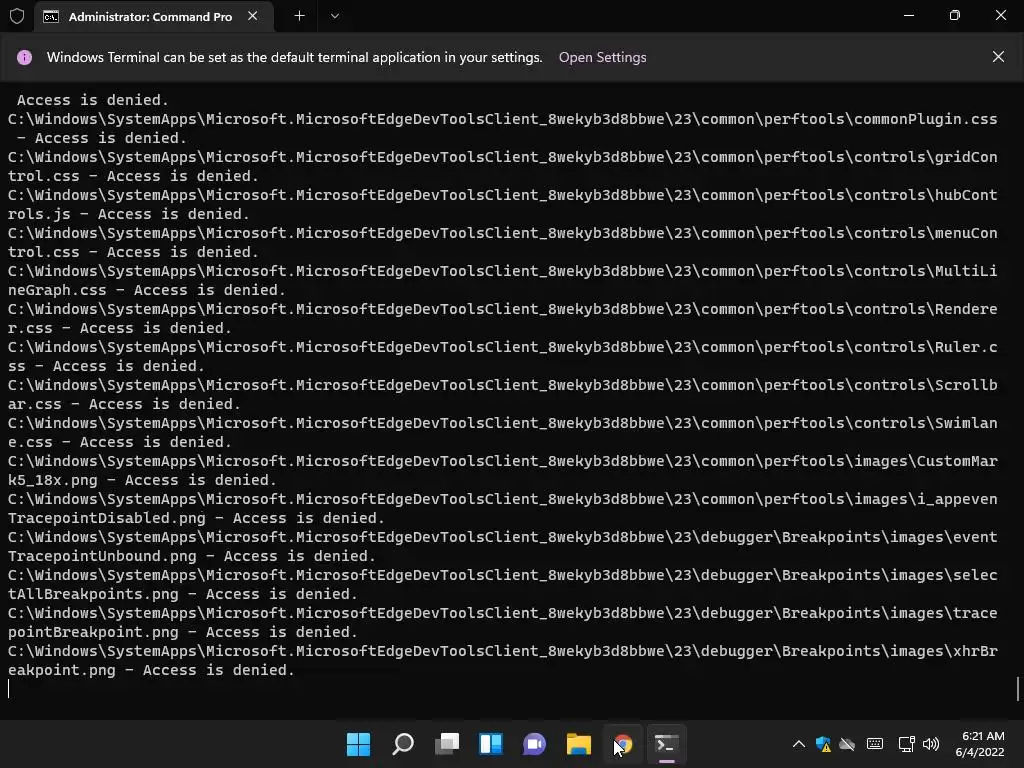Open volume control in system tray
Image resolution: width=1024 pixels, height=768 pixels.
[931, 744]
